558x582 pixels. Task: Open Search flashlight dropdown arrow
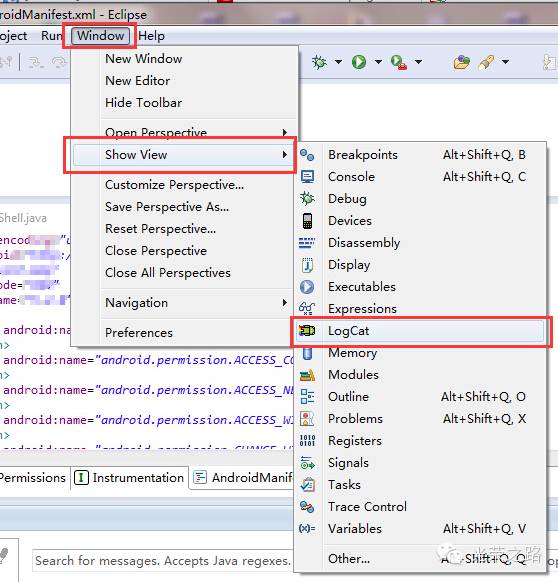point(505,62)
